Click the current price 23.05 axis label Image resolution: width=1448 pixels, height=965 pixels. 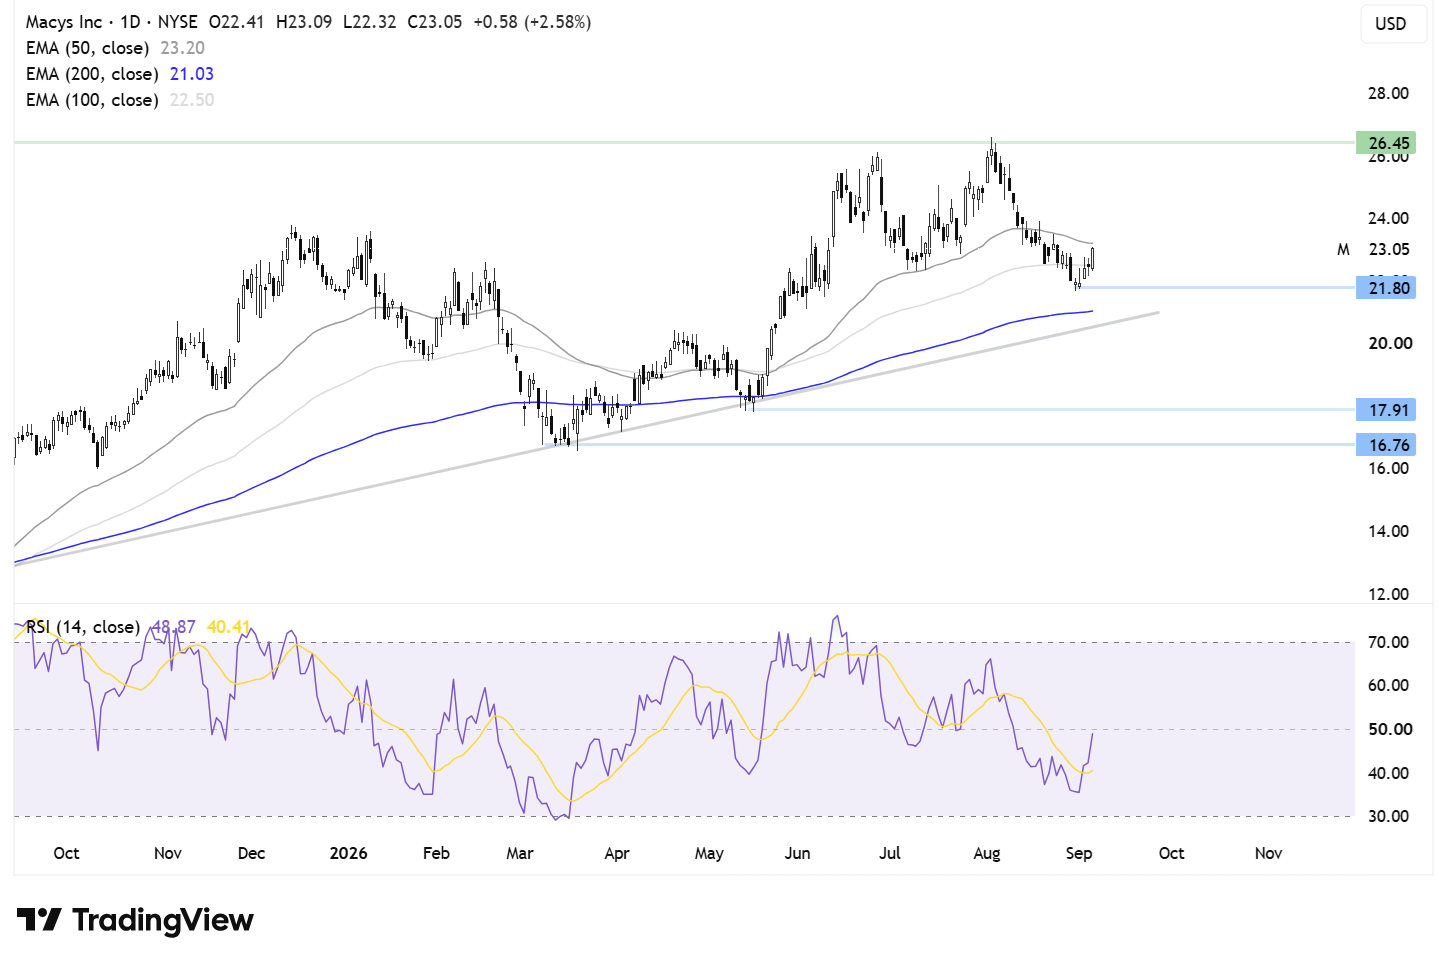coord(1389,250)
